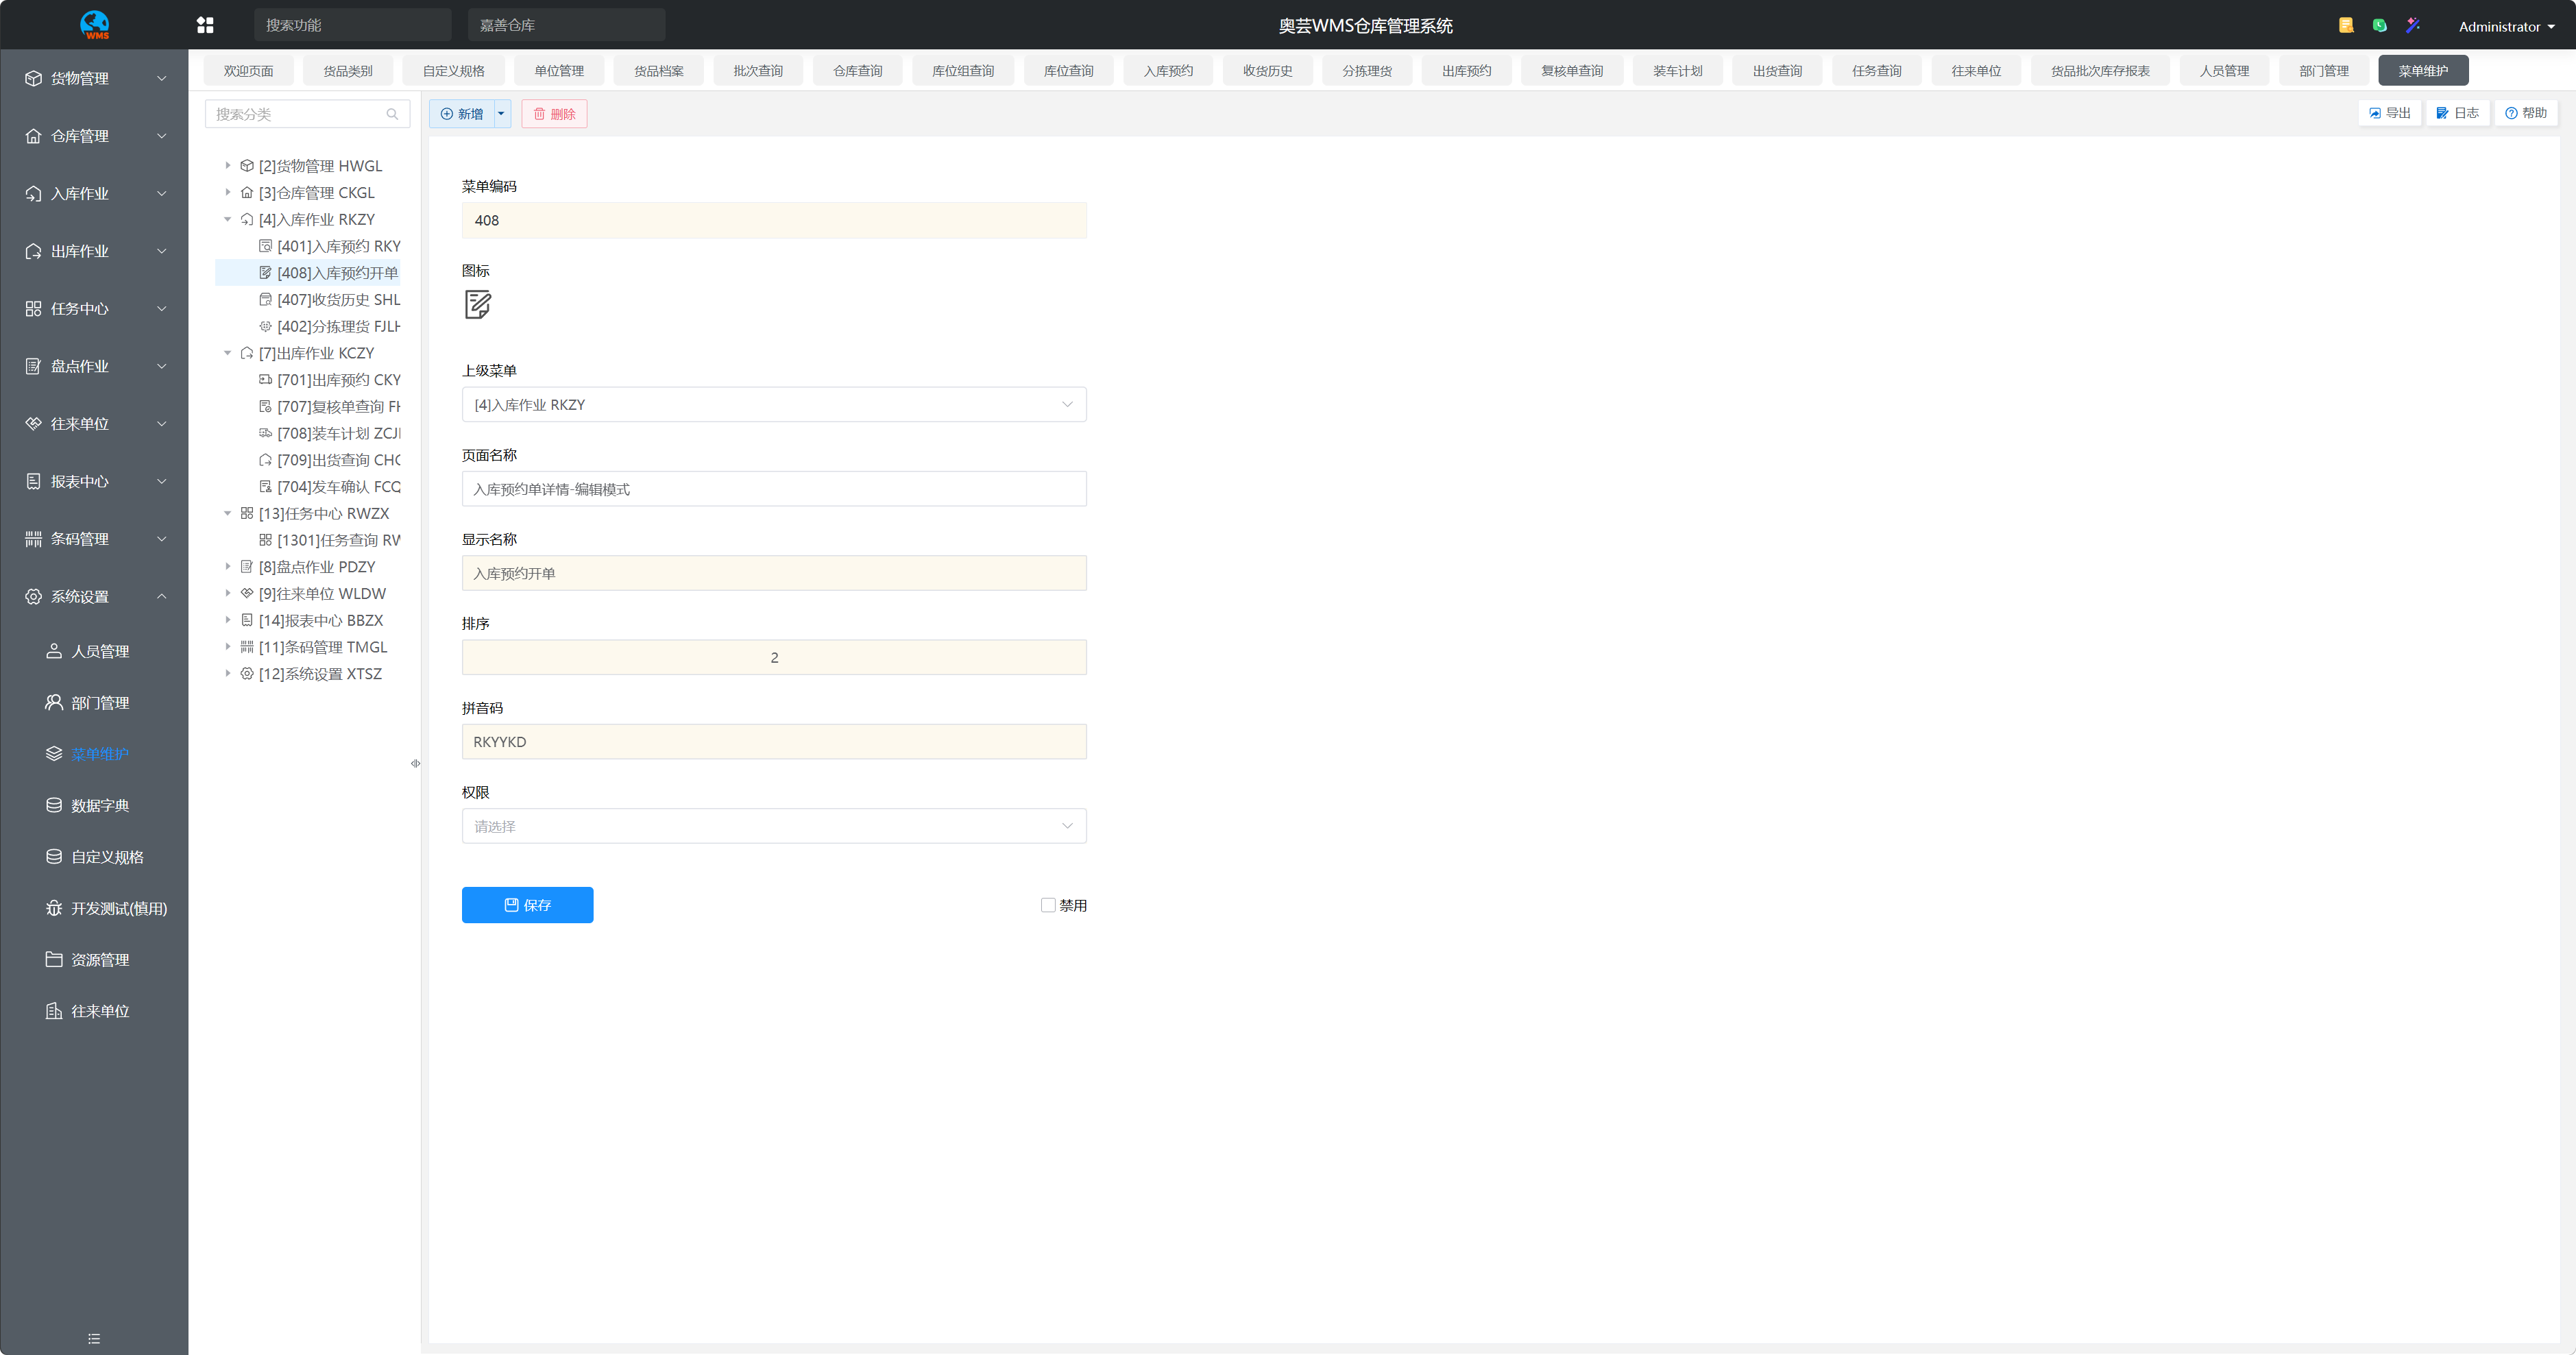The height and width of the screenshot is (1355, 2576).
Task: Click the magic wand theme icon
Action: click(2412, 25)
